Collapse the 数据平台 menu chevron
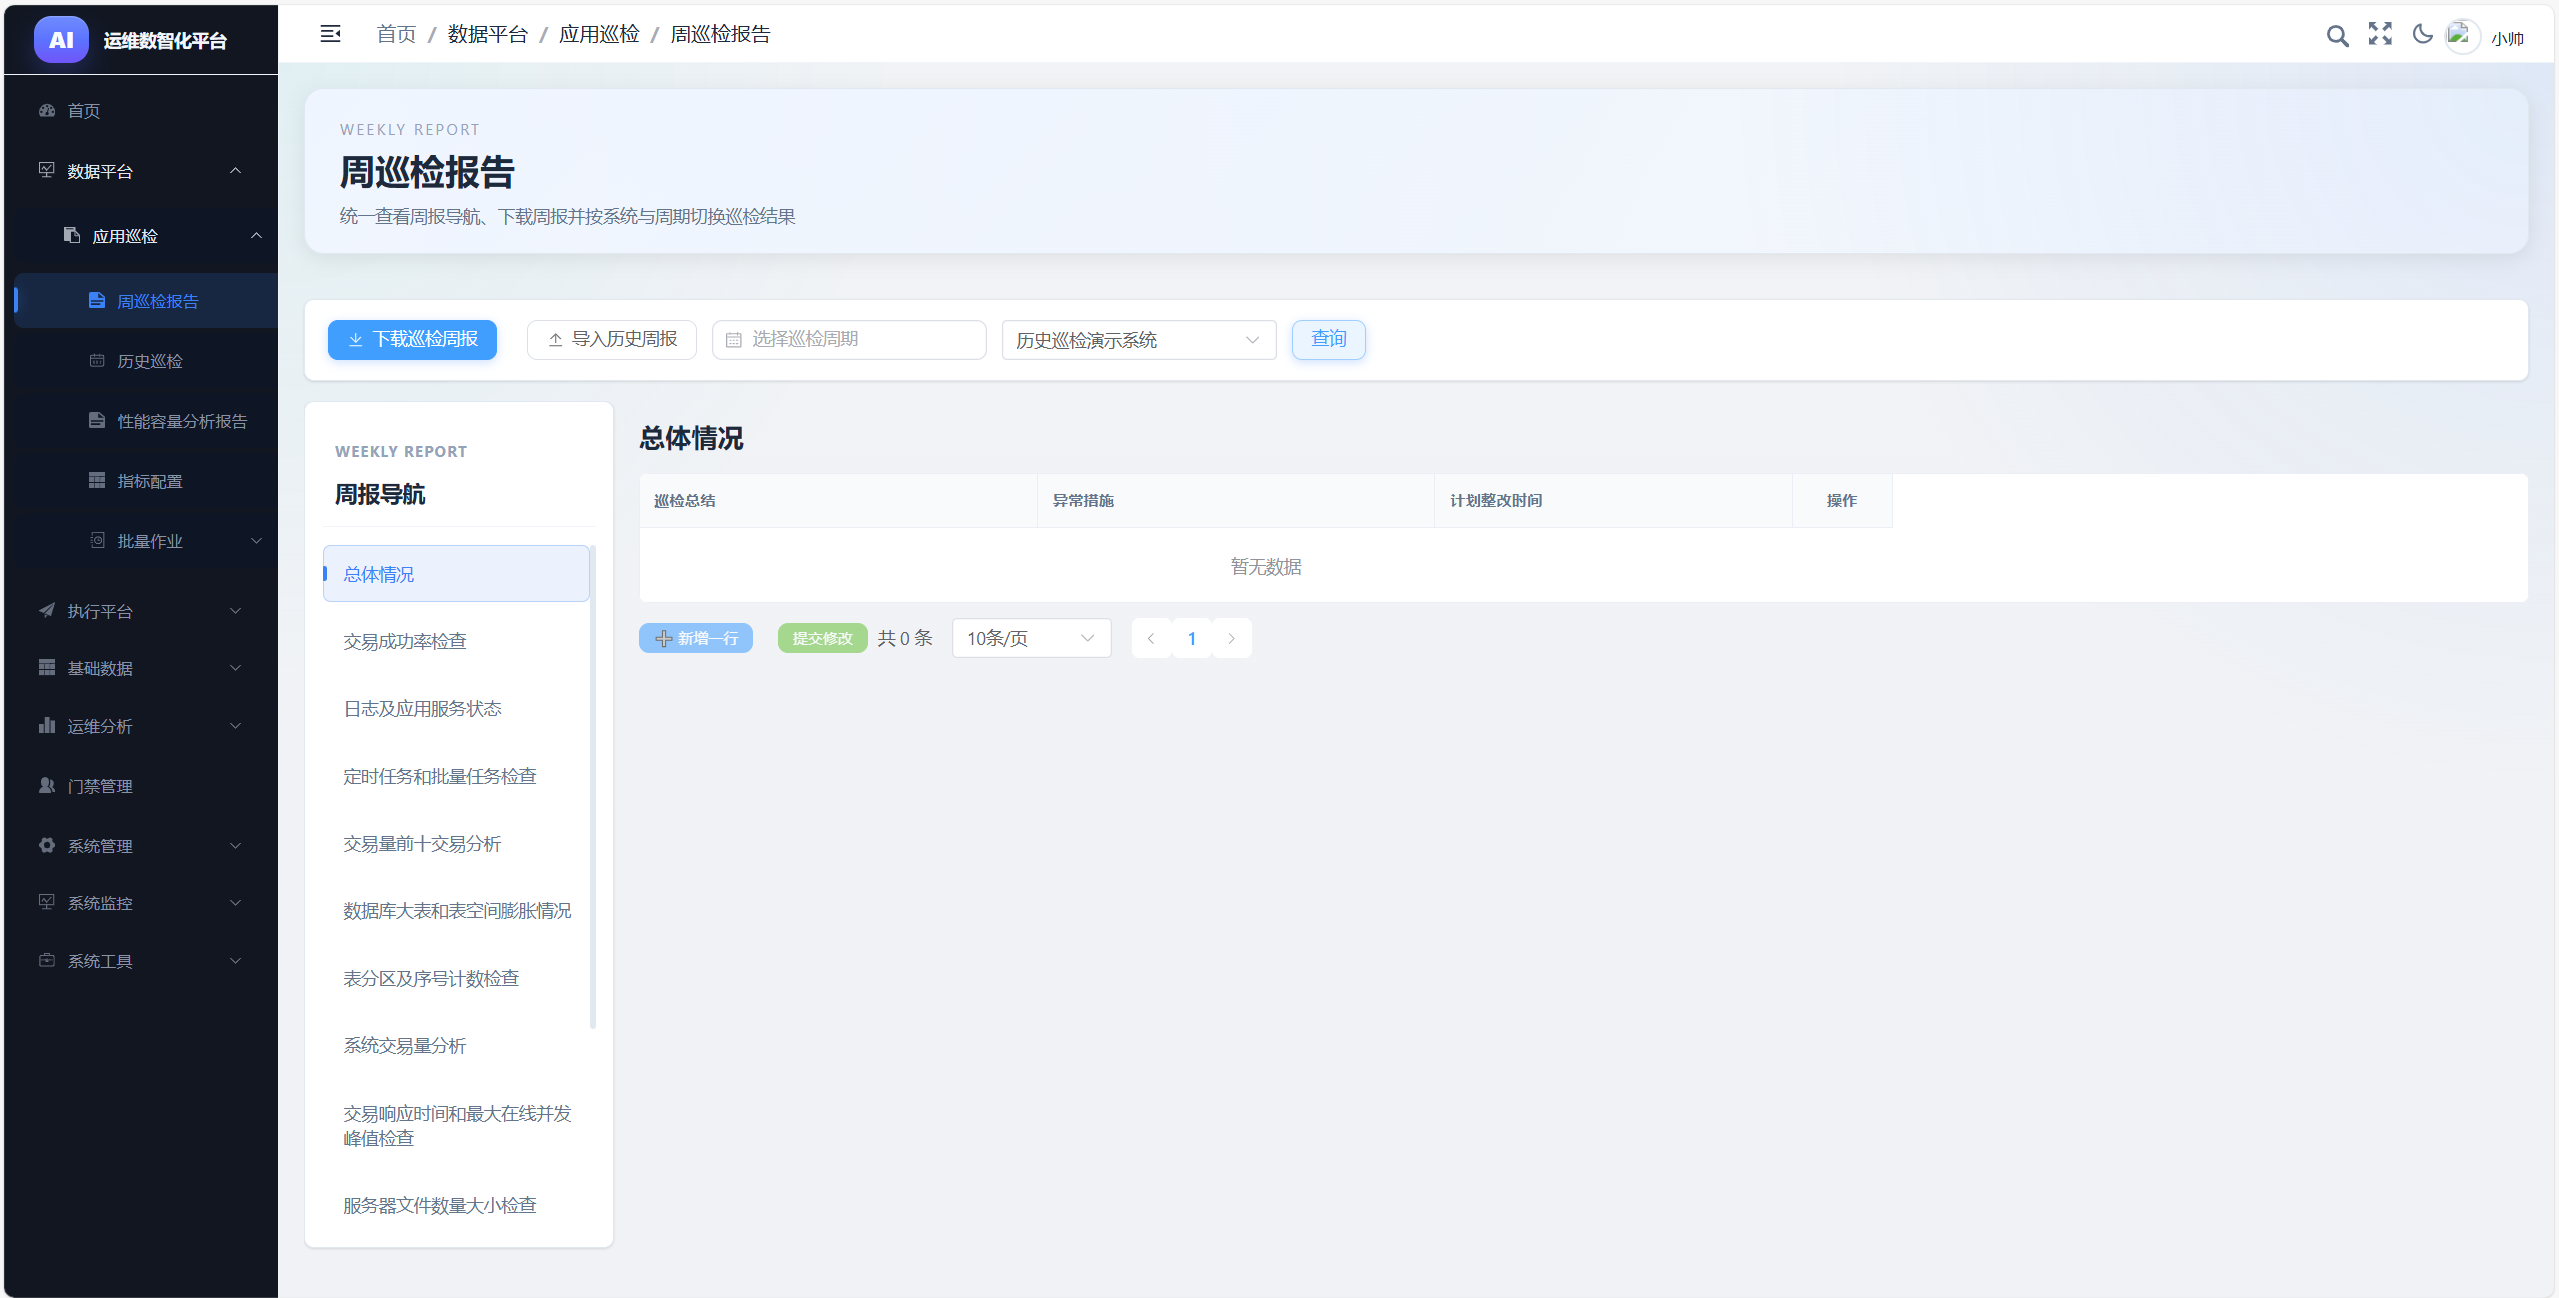The width and height of the screenshot is (2559, 1298). (x=236, y=171)
